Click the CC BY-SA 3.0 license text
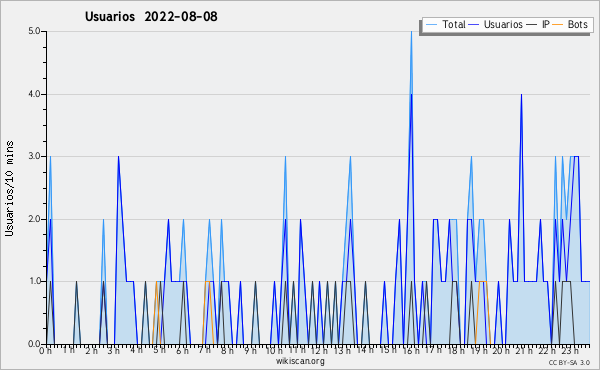This screenshot has width=600, height=370. tap(569, 362)
